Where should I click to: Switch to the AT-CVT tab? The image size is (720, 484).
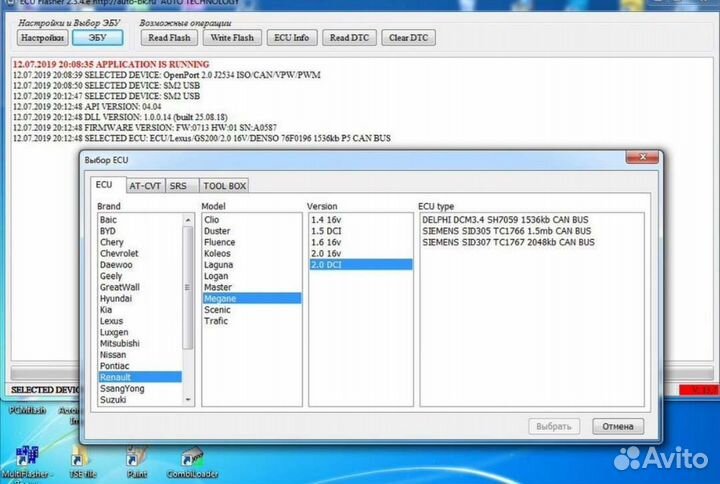[x=145, y=186]
